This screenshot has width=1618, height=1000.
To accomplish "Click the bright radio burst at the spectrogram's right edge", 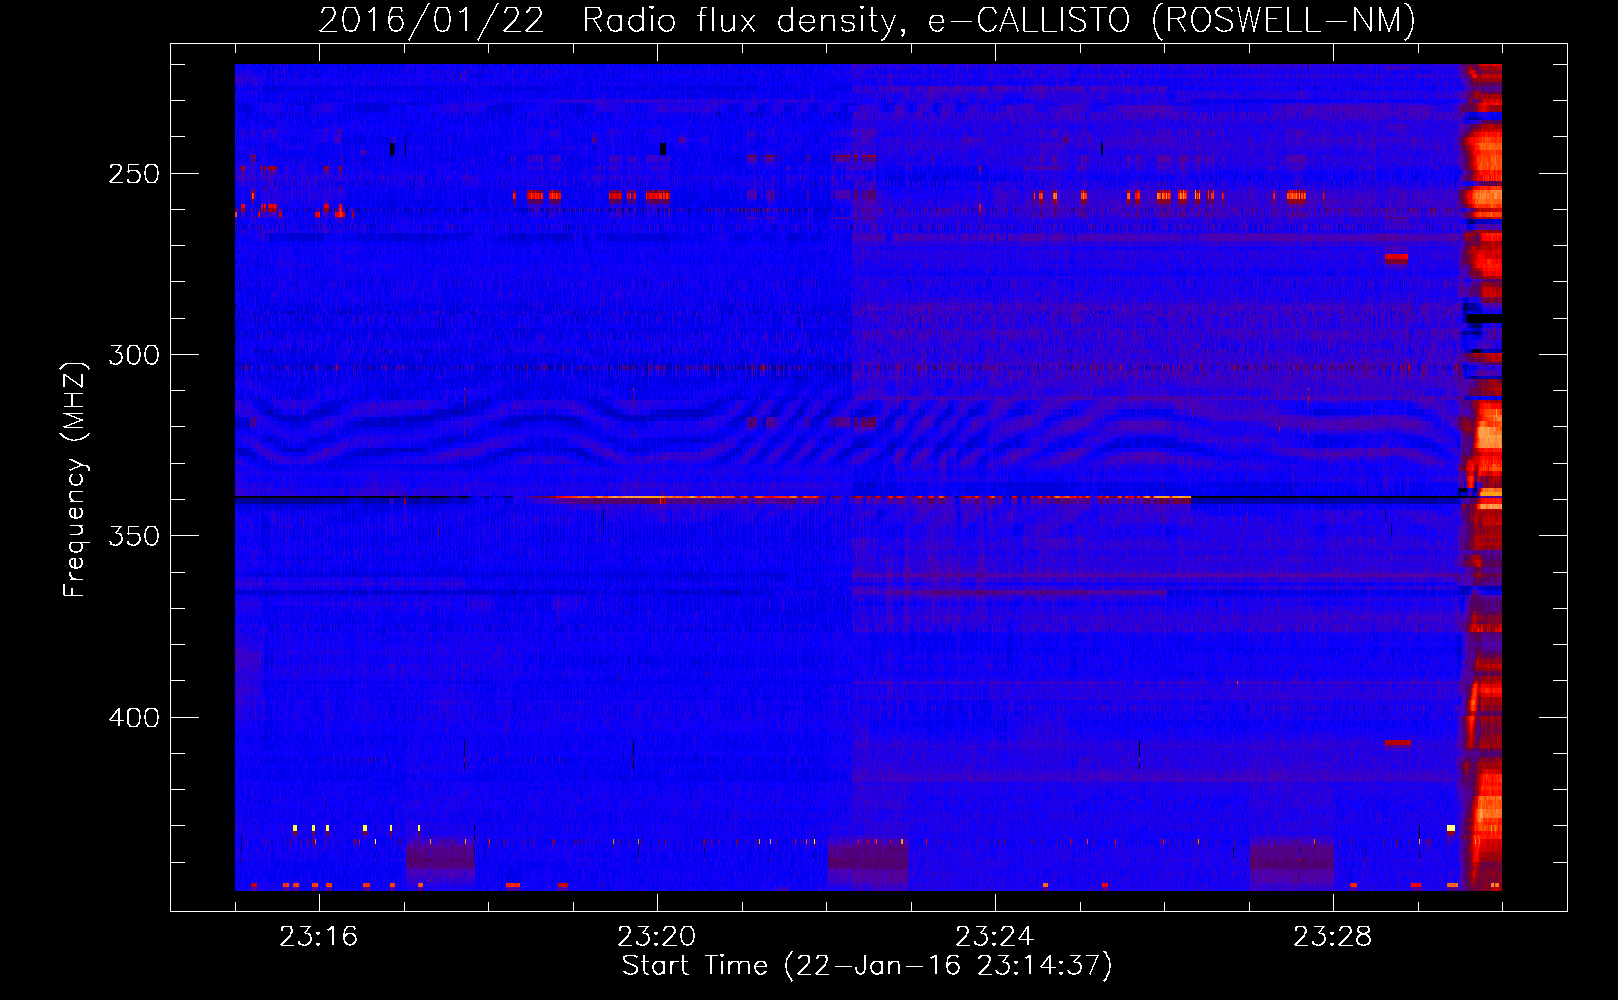I will (1482, 477).
